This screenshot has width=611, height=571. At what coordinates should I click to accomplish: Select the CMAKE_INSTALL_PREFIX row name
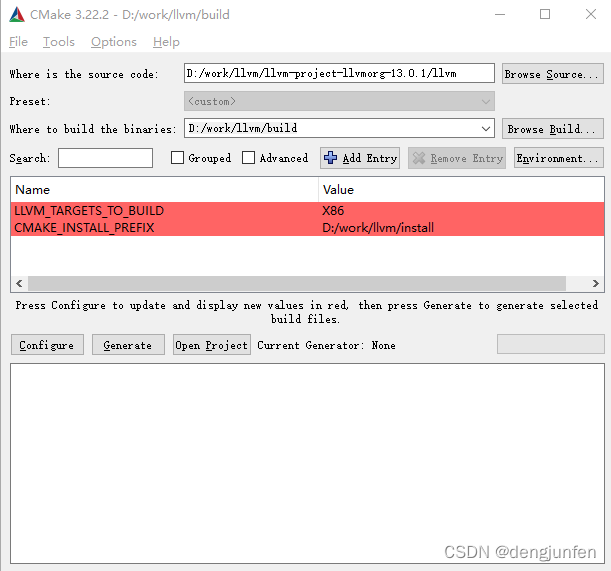pyautogui.click(x=84, y=228)
